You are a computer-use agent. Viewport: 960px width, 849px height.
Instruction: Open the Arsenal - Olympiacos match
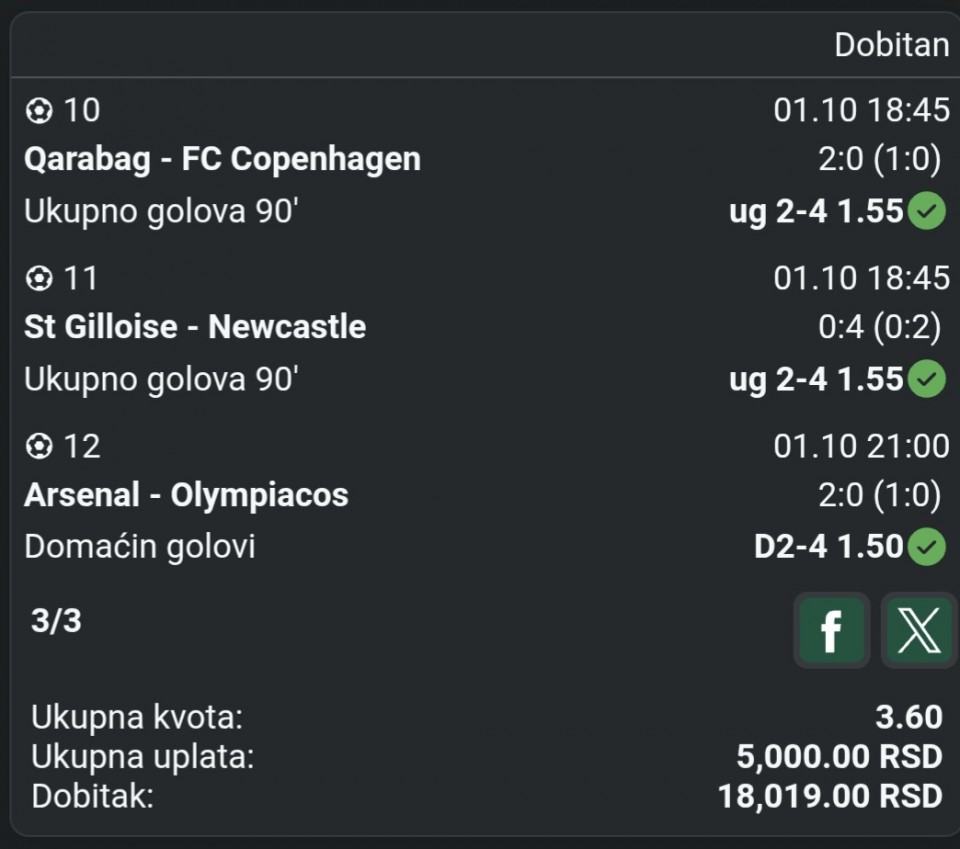click(x=186, y=495)
